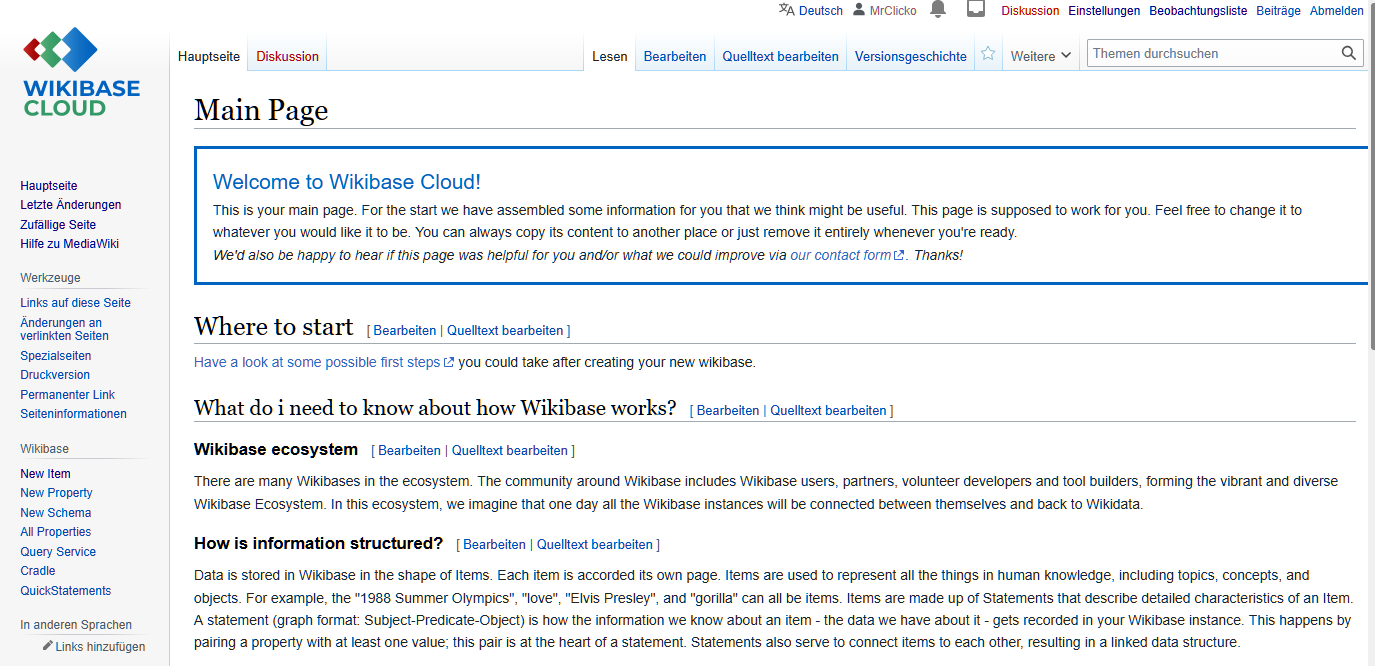Select the Bearbeiten tab
This screenshot has width=1375, height=666.
point(675,56)
